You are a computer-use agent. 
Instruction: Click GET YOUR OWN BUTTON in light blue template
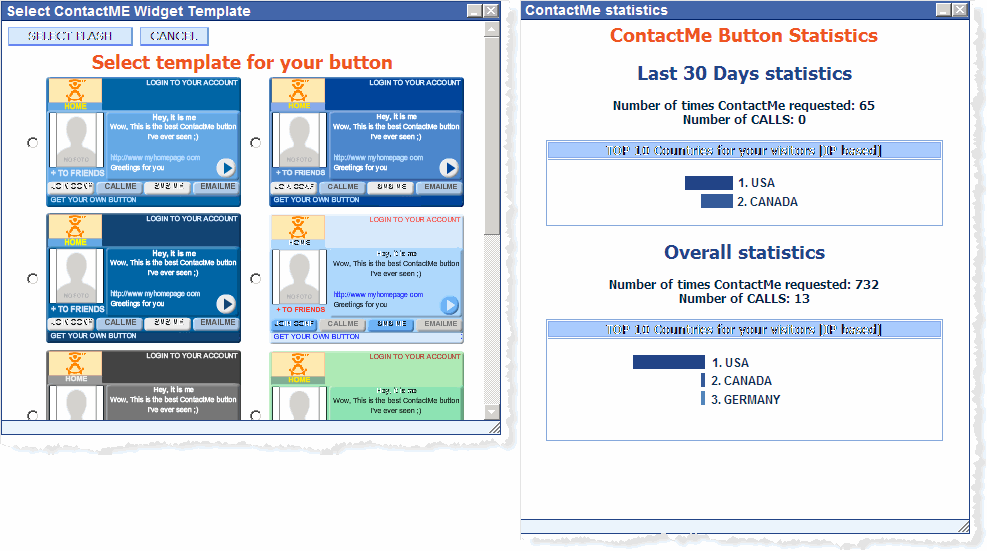point(316,337)
